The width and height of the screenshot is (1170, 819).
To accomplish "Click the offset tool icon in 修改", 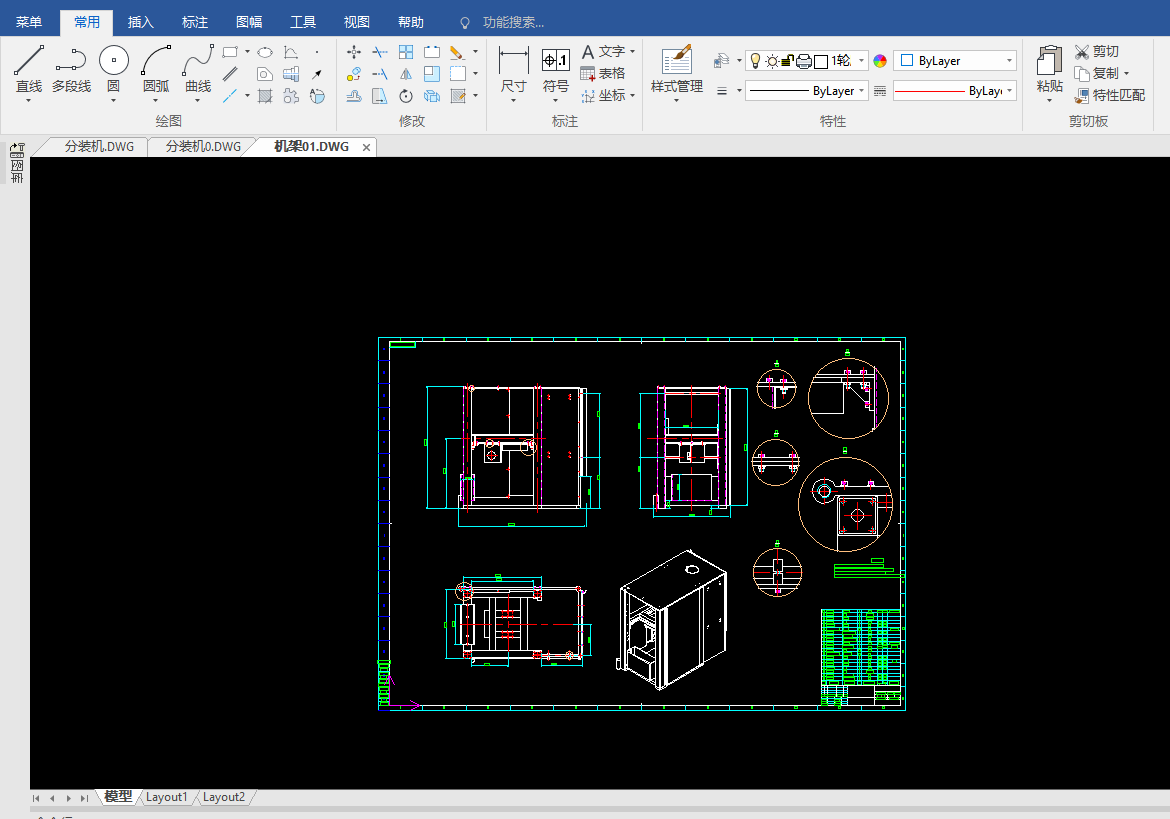I will point(354,95).
